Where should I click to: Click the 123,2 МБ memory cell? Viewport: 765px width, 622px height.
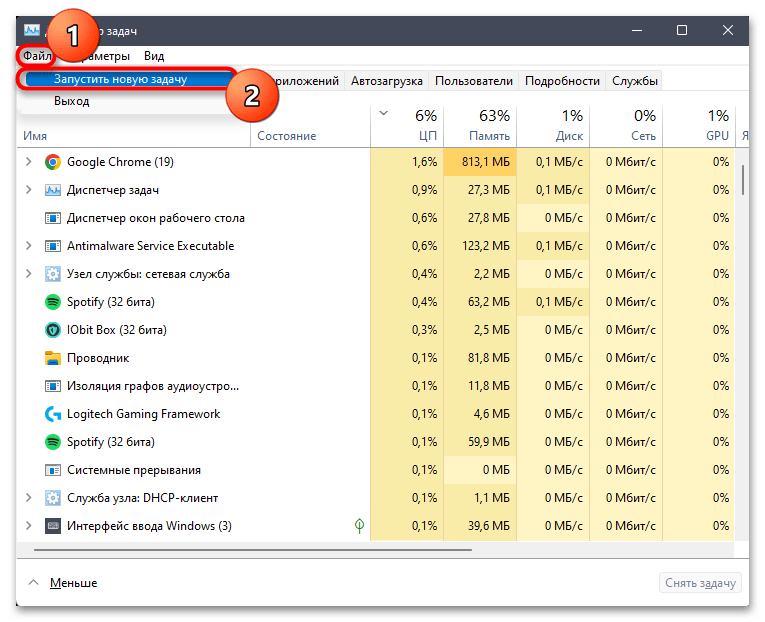(480, 246)
